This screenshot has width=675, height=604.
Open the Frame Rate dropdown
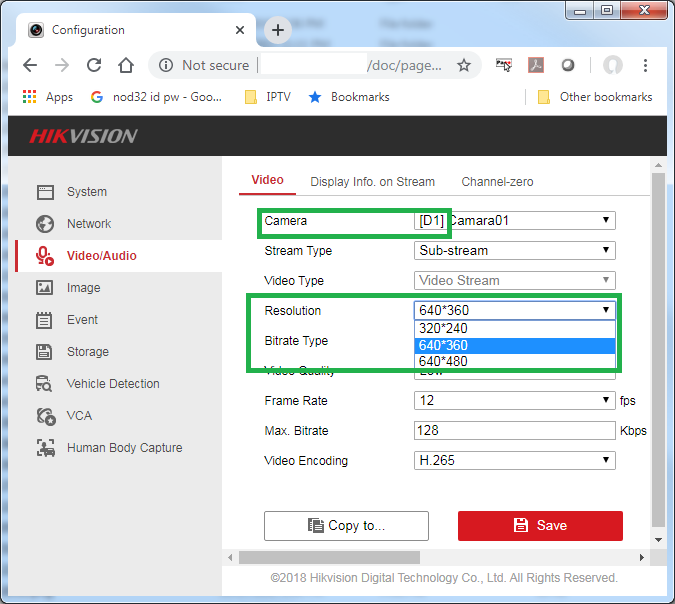tap(514, 401)
